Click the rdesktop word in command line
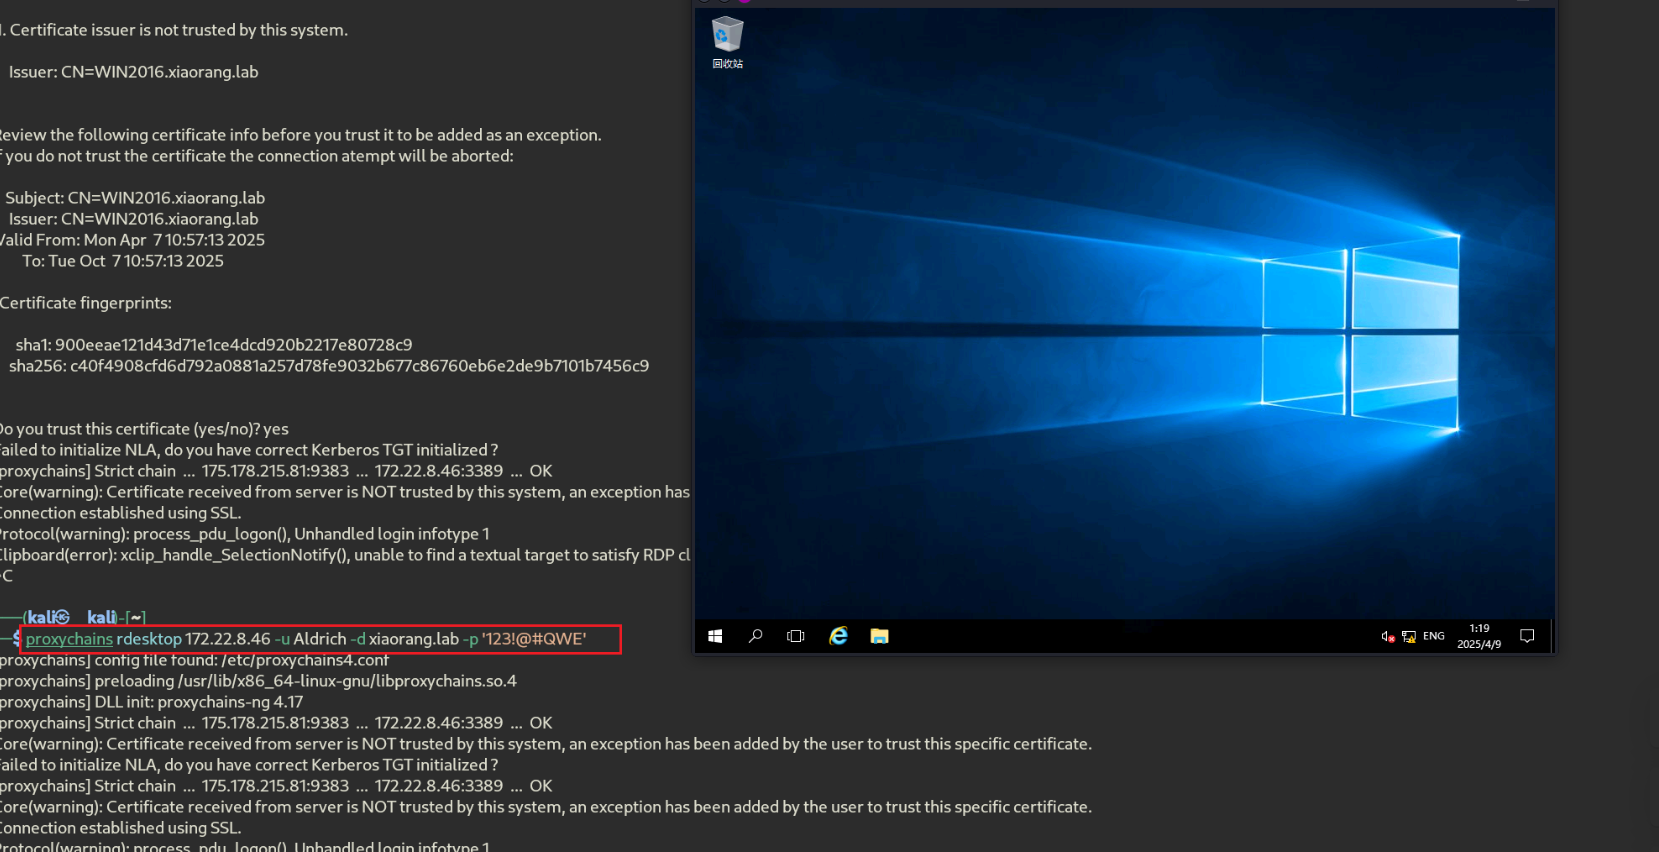Image resolution: width=1659 pixels, height=852 pixels. (149, 639)
